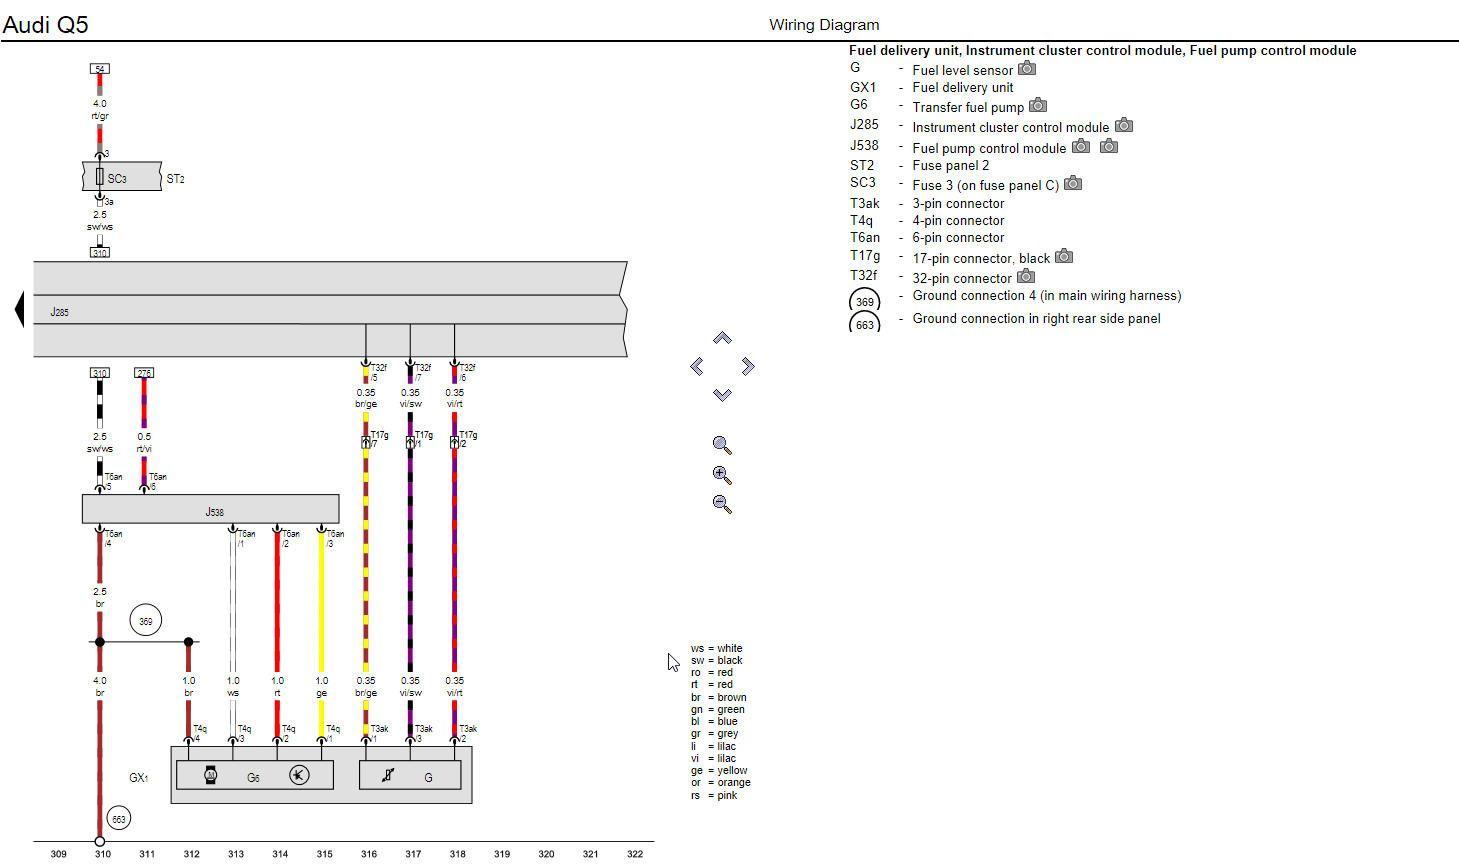Click the zoom out magnifier with minus sign
The height and width of the screenshot is (866, 1459).
tap(722, 504)
